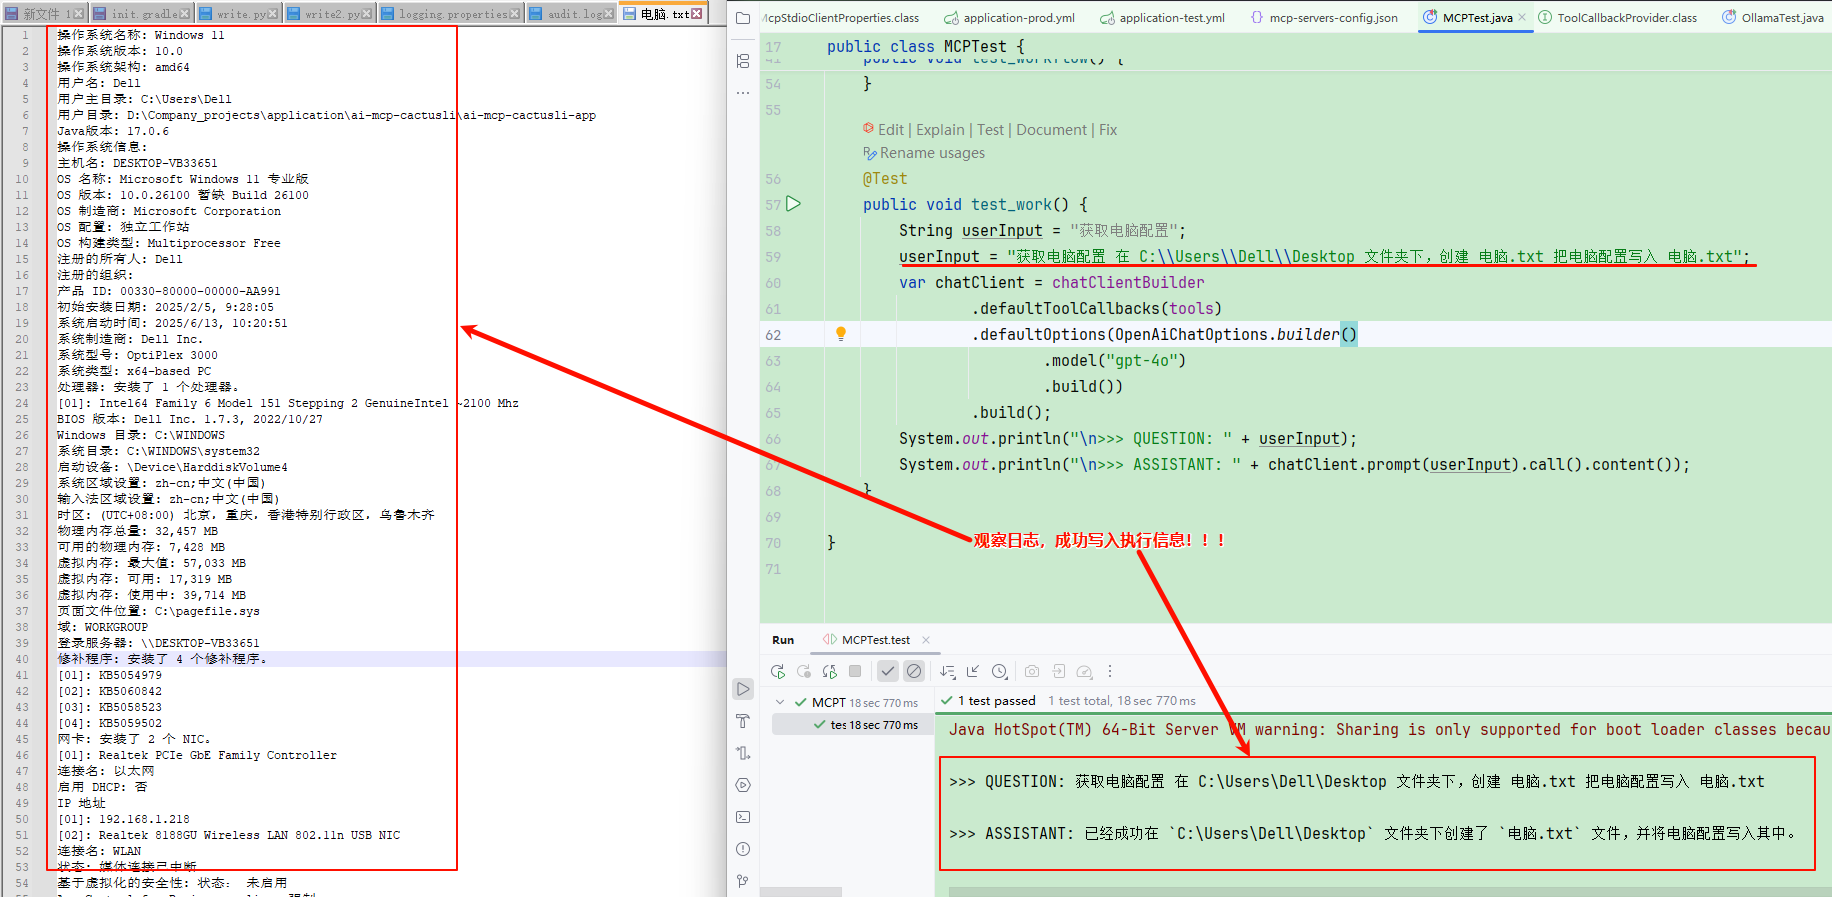This screenshot has width=1832, height=897.
Task: Click the horizontal scrollbar under the test tree
Action: coord(801,891)
